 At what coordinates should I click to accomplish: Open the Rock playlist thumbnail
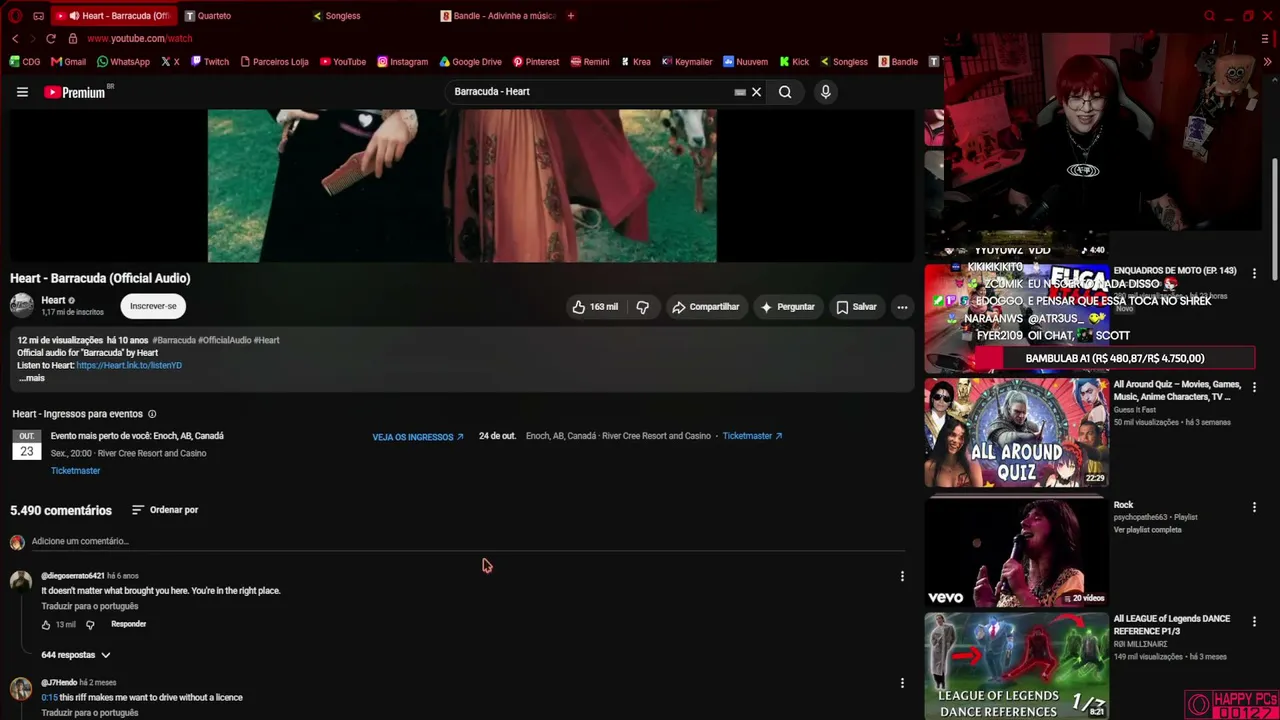pos(1017,552)
